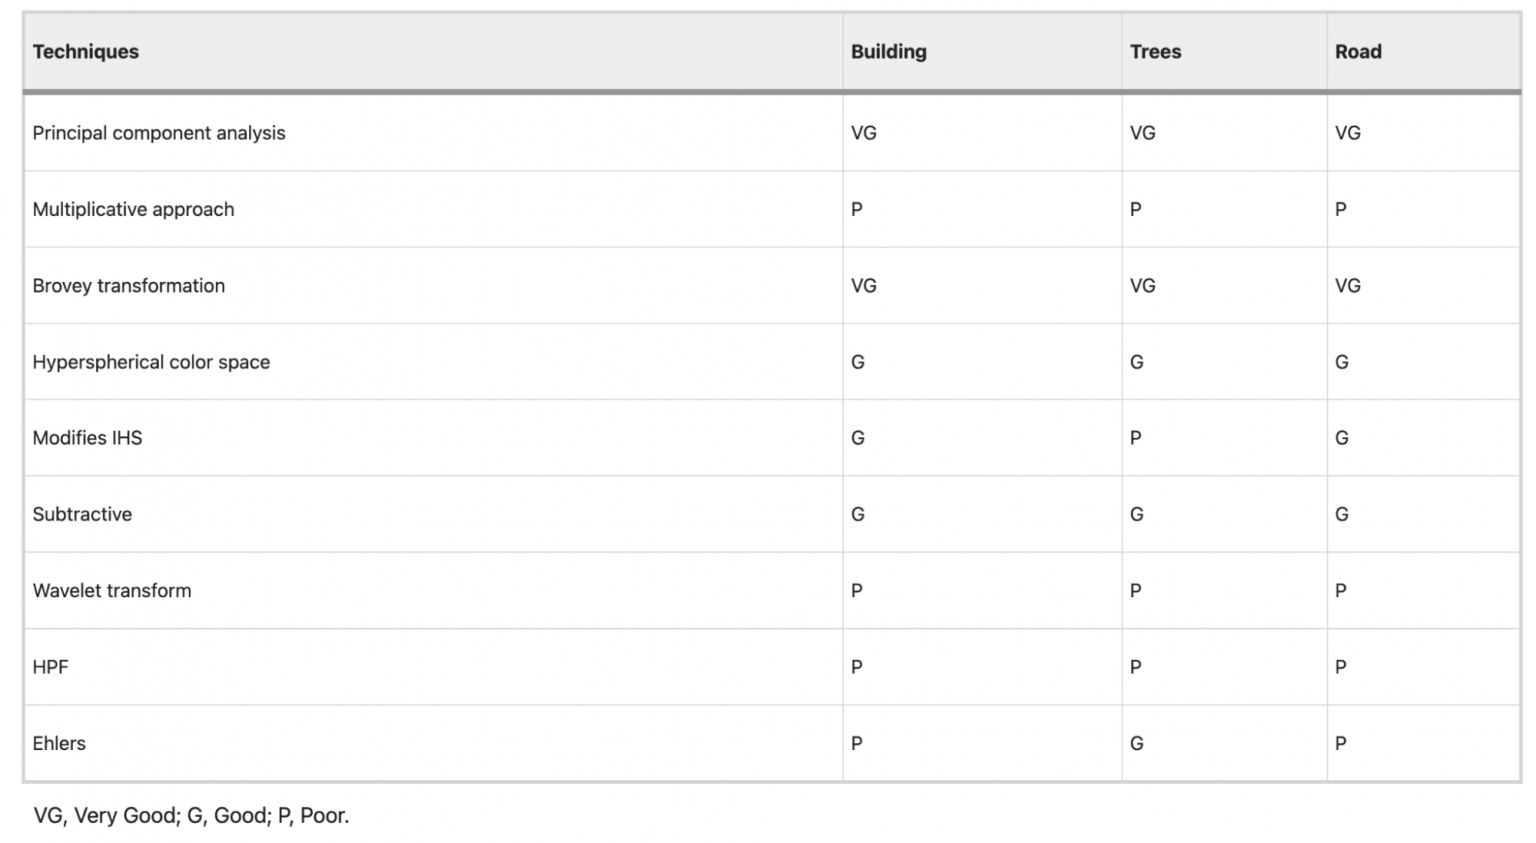Select the Hyperspherical color space row label

point(151,362)
